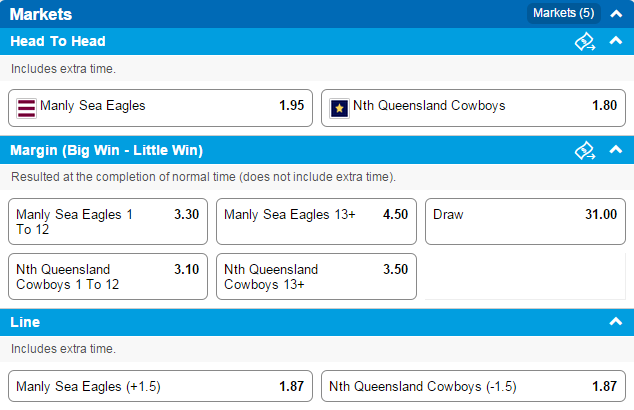Collapse the Head To Head section
634x410 pixels.
[x=616, y=40]
